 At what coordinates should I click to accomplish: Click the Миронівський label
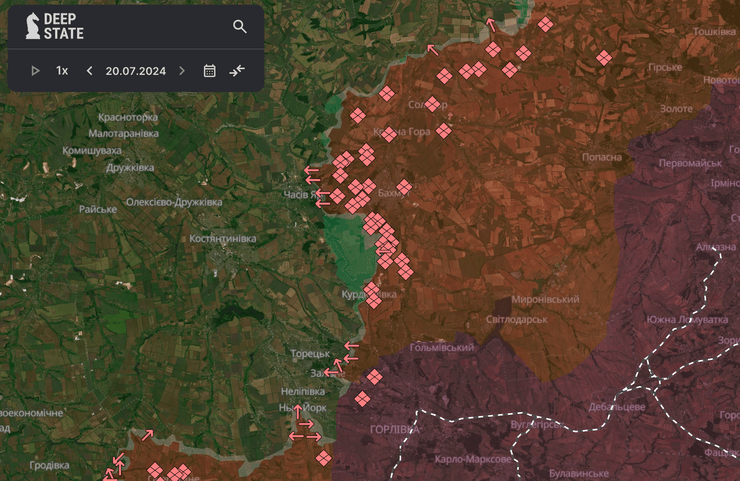point(545,299)
